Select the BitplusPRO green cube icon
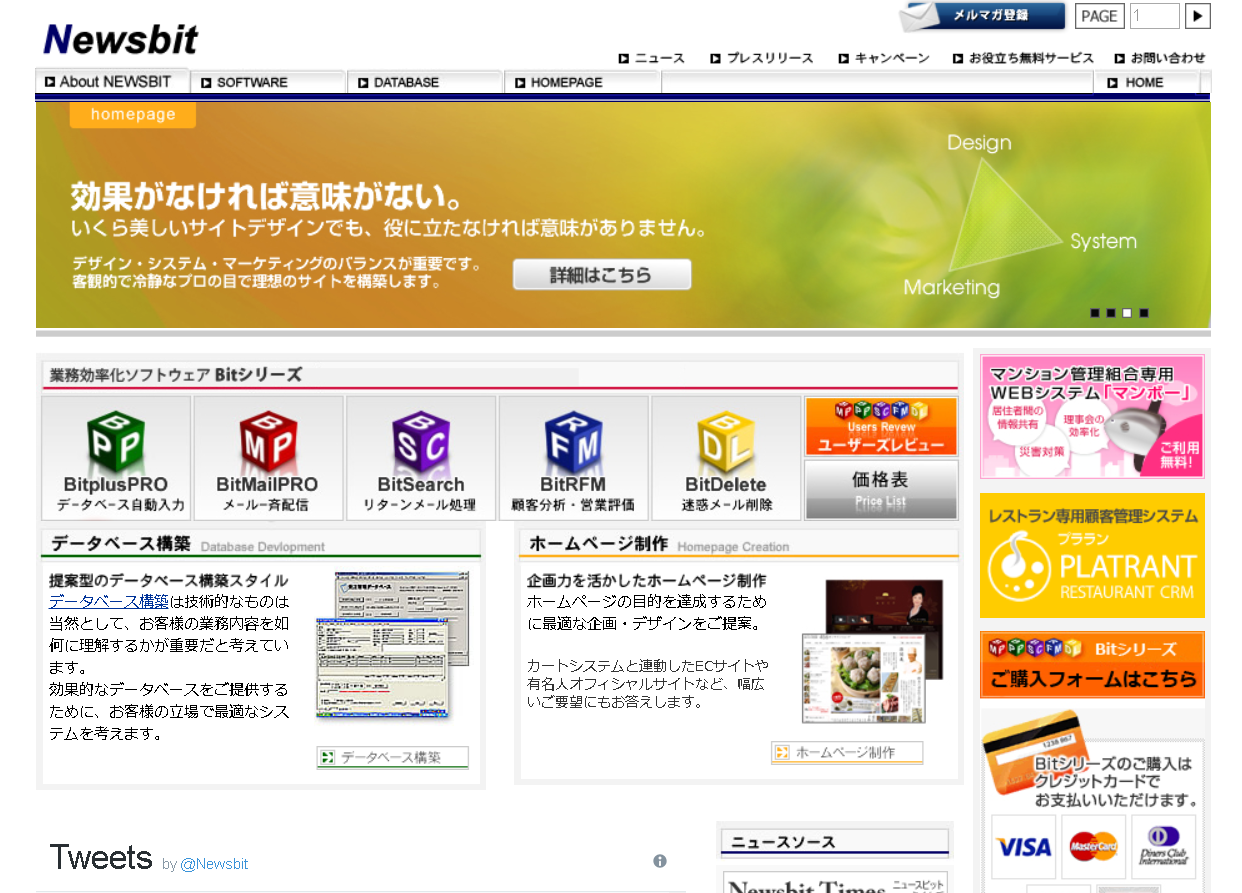 click(x=115, y=440)
